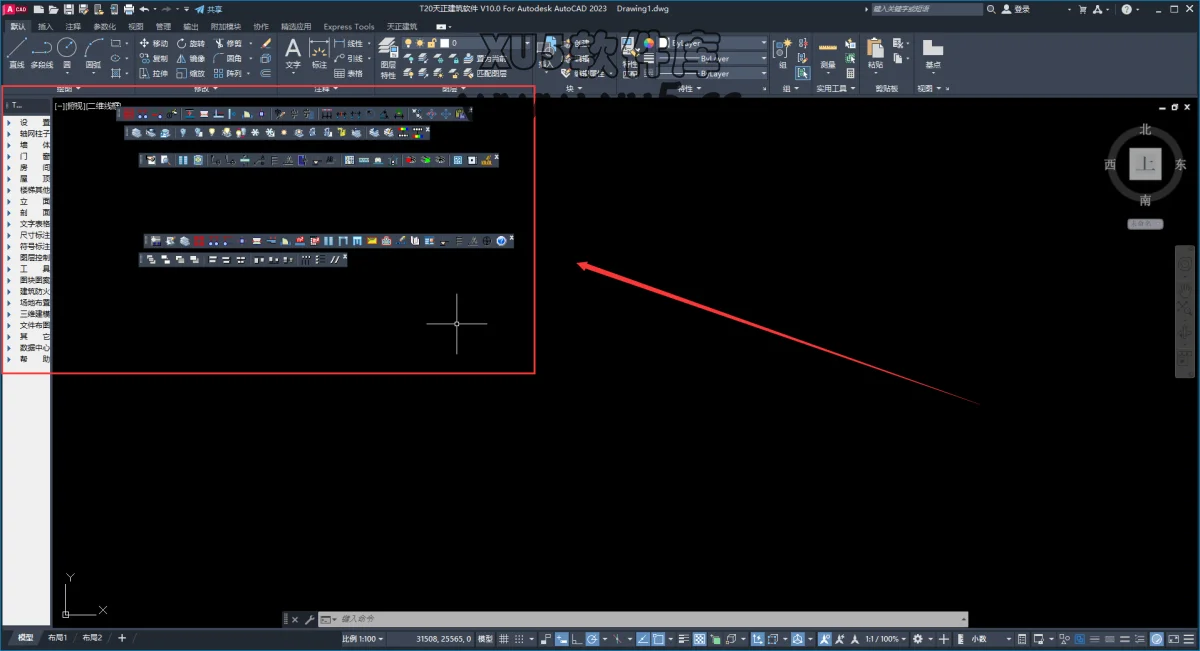Open the 布局1 layout tab

(59, 638)
